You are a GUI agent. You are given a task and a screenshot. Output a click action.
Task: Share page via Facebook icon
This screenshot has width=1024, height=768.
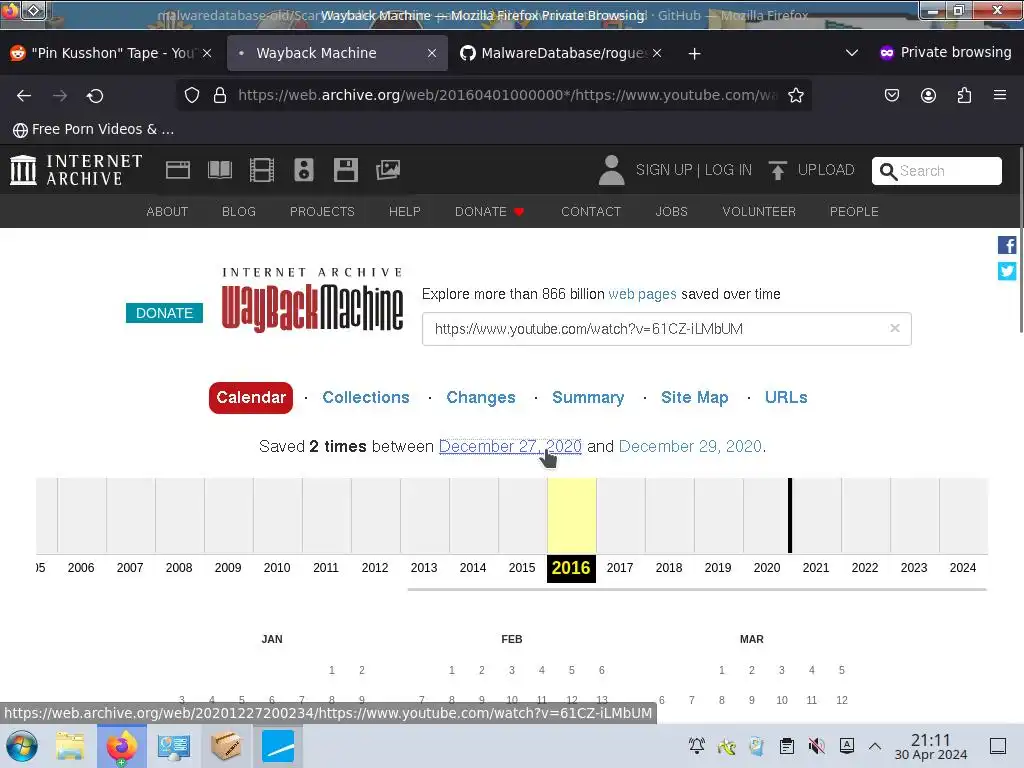(1006, 245)
